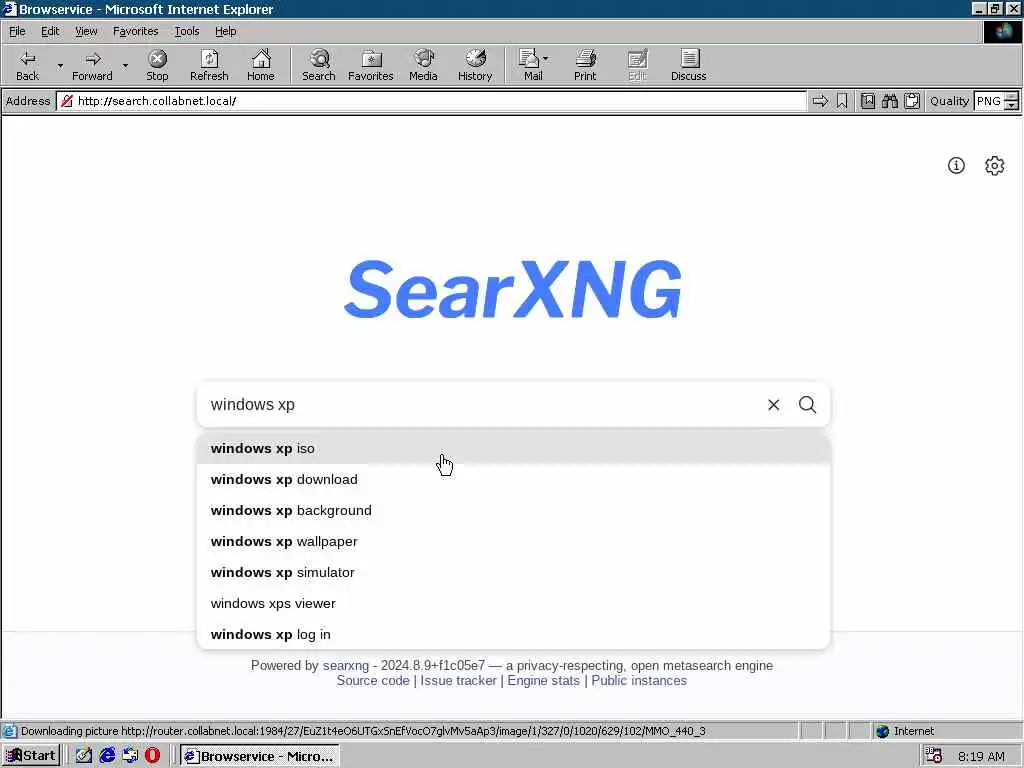This screenshot has width=1024, height=768.
Task: Click the Quality PNG field
Action: pyautogui.click(x=988, y=101)
